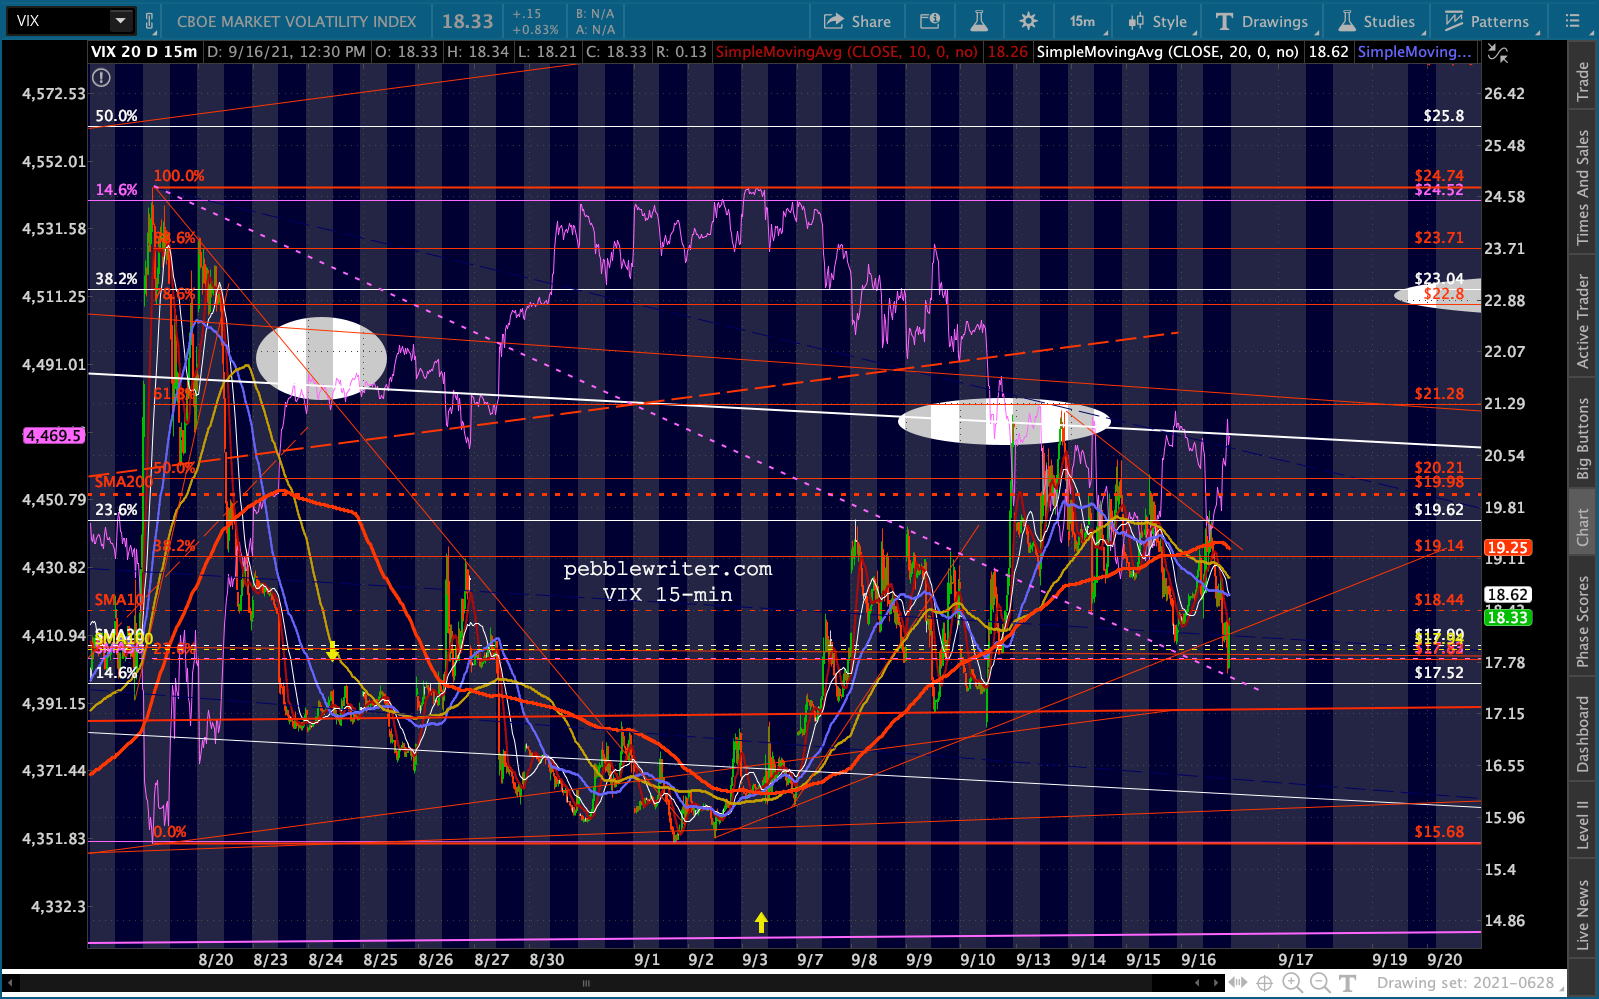Toggle the Level II side panel
Screen dimensions: 1599x999
pos(1583,825)
